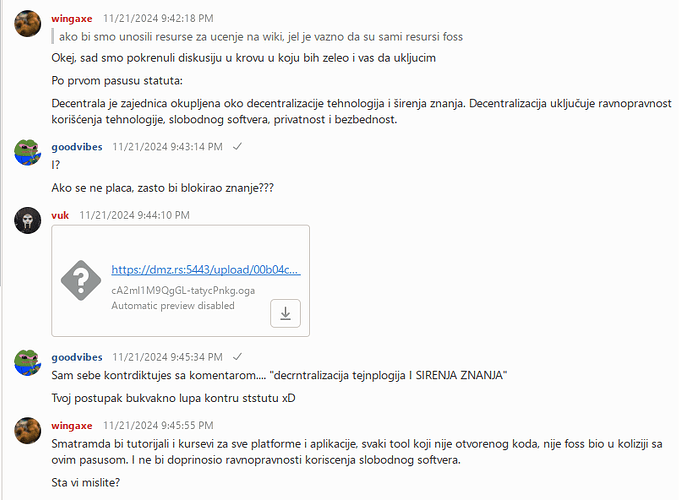This screenshot has width=687, height=500.
Task: Open vuk's mask avatar
Action: (x=28, y=220)
